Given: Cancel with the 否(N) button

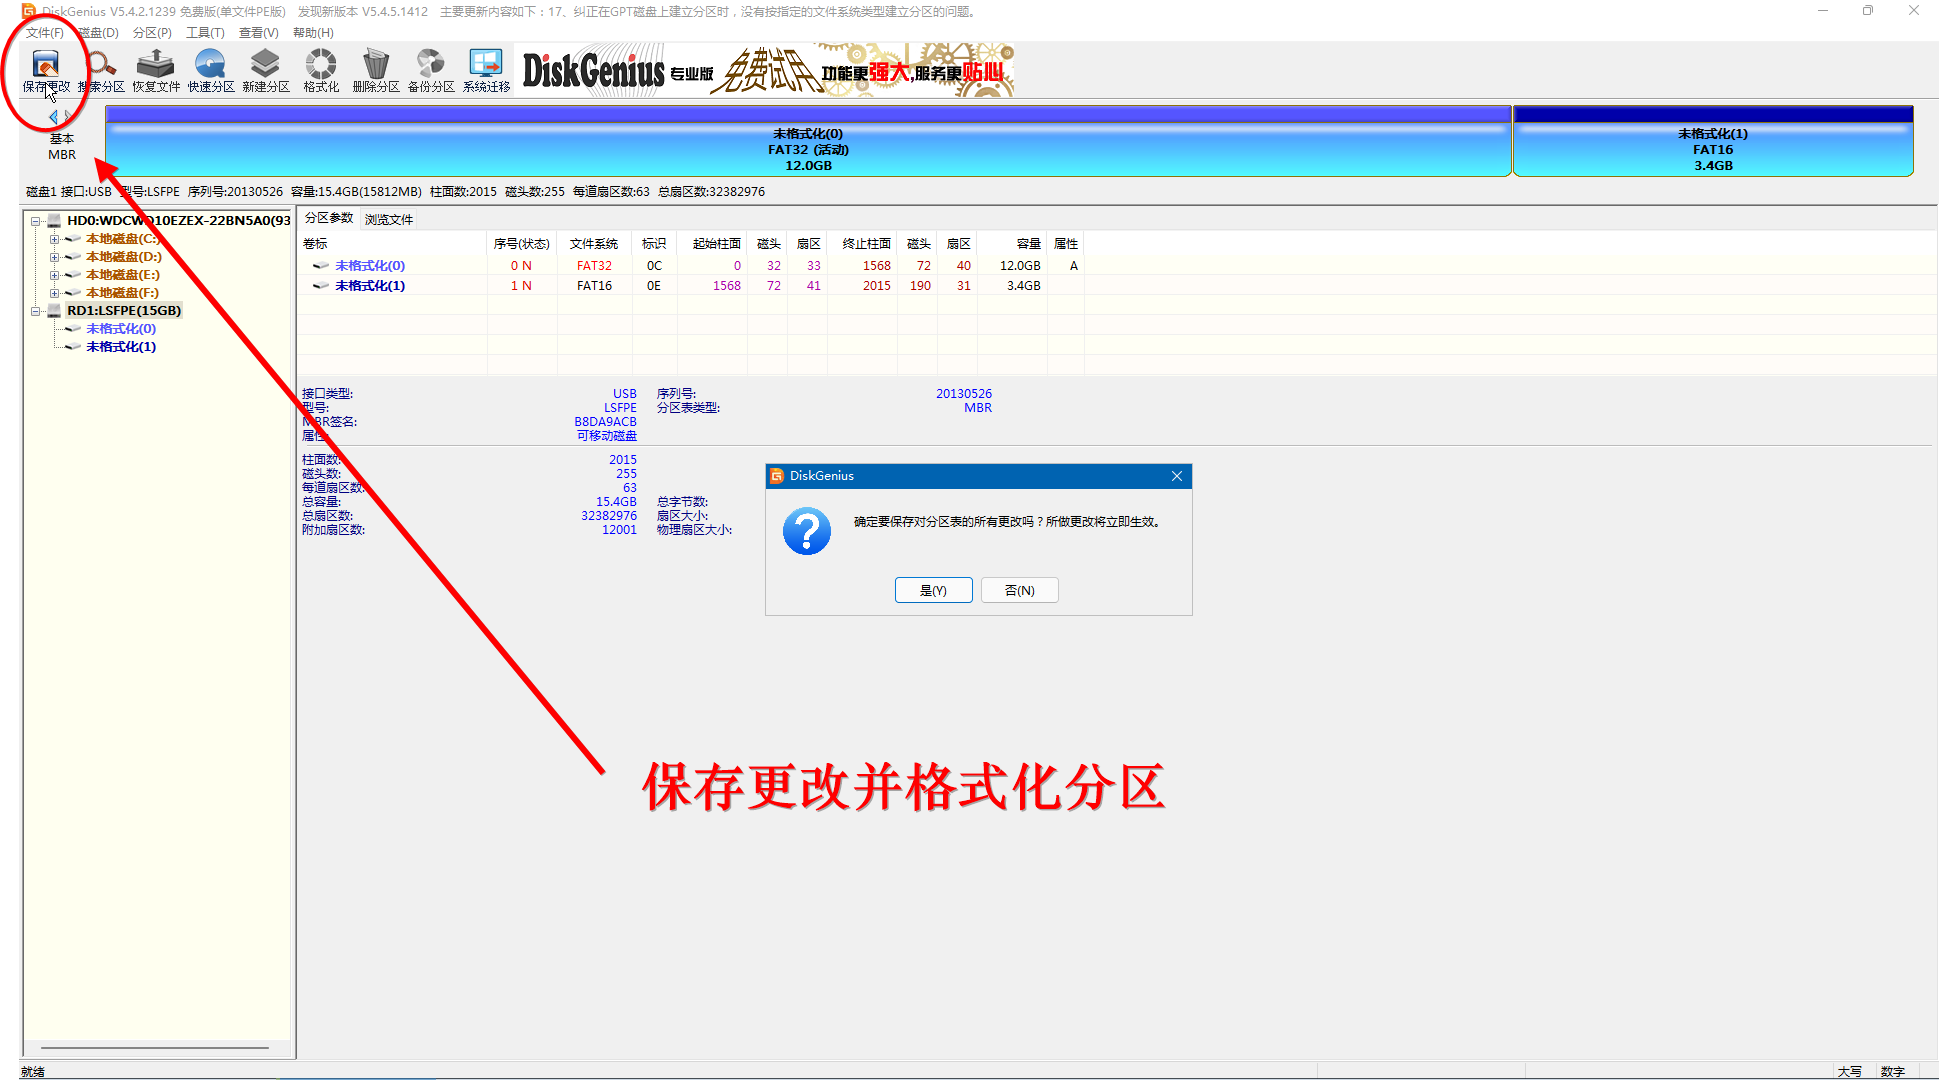Looking at the screenshot, I should point(1019,590).
